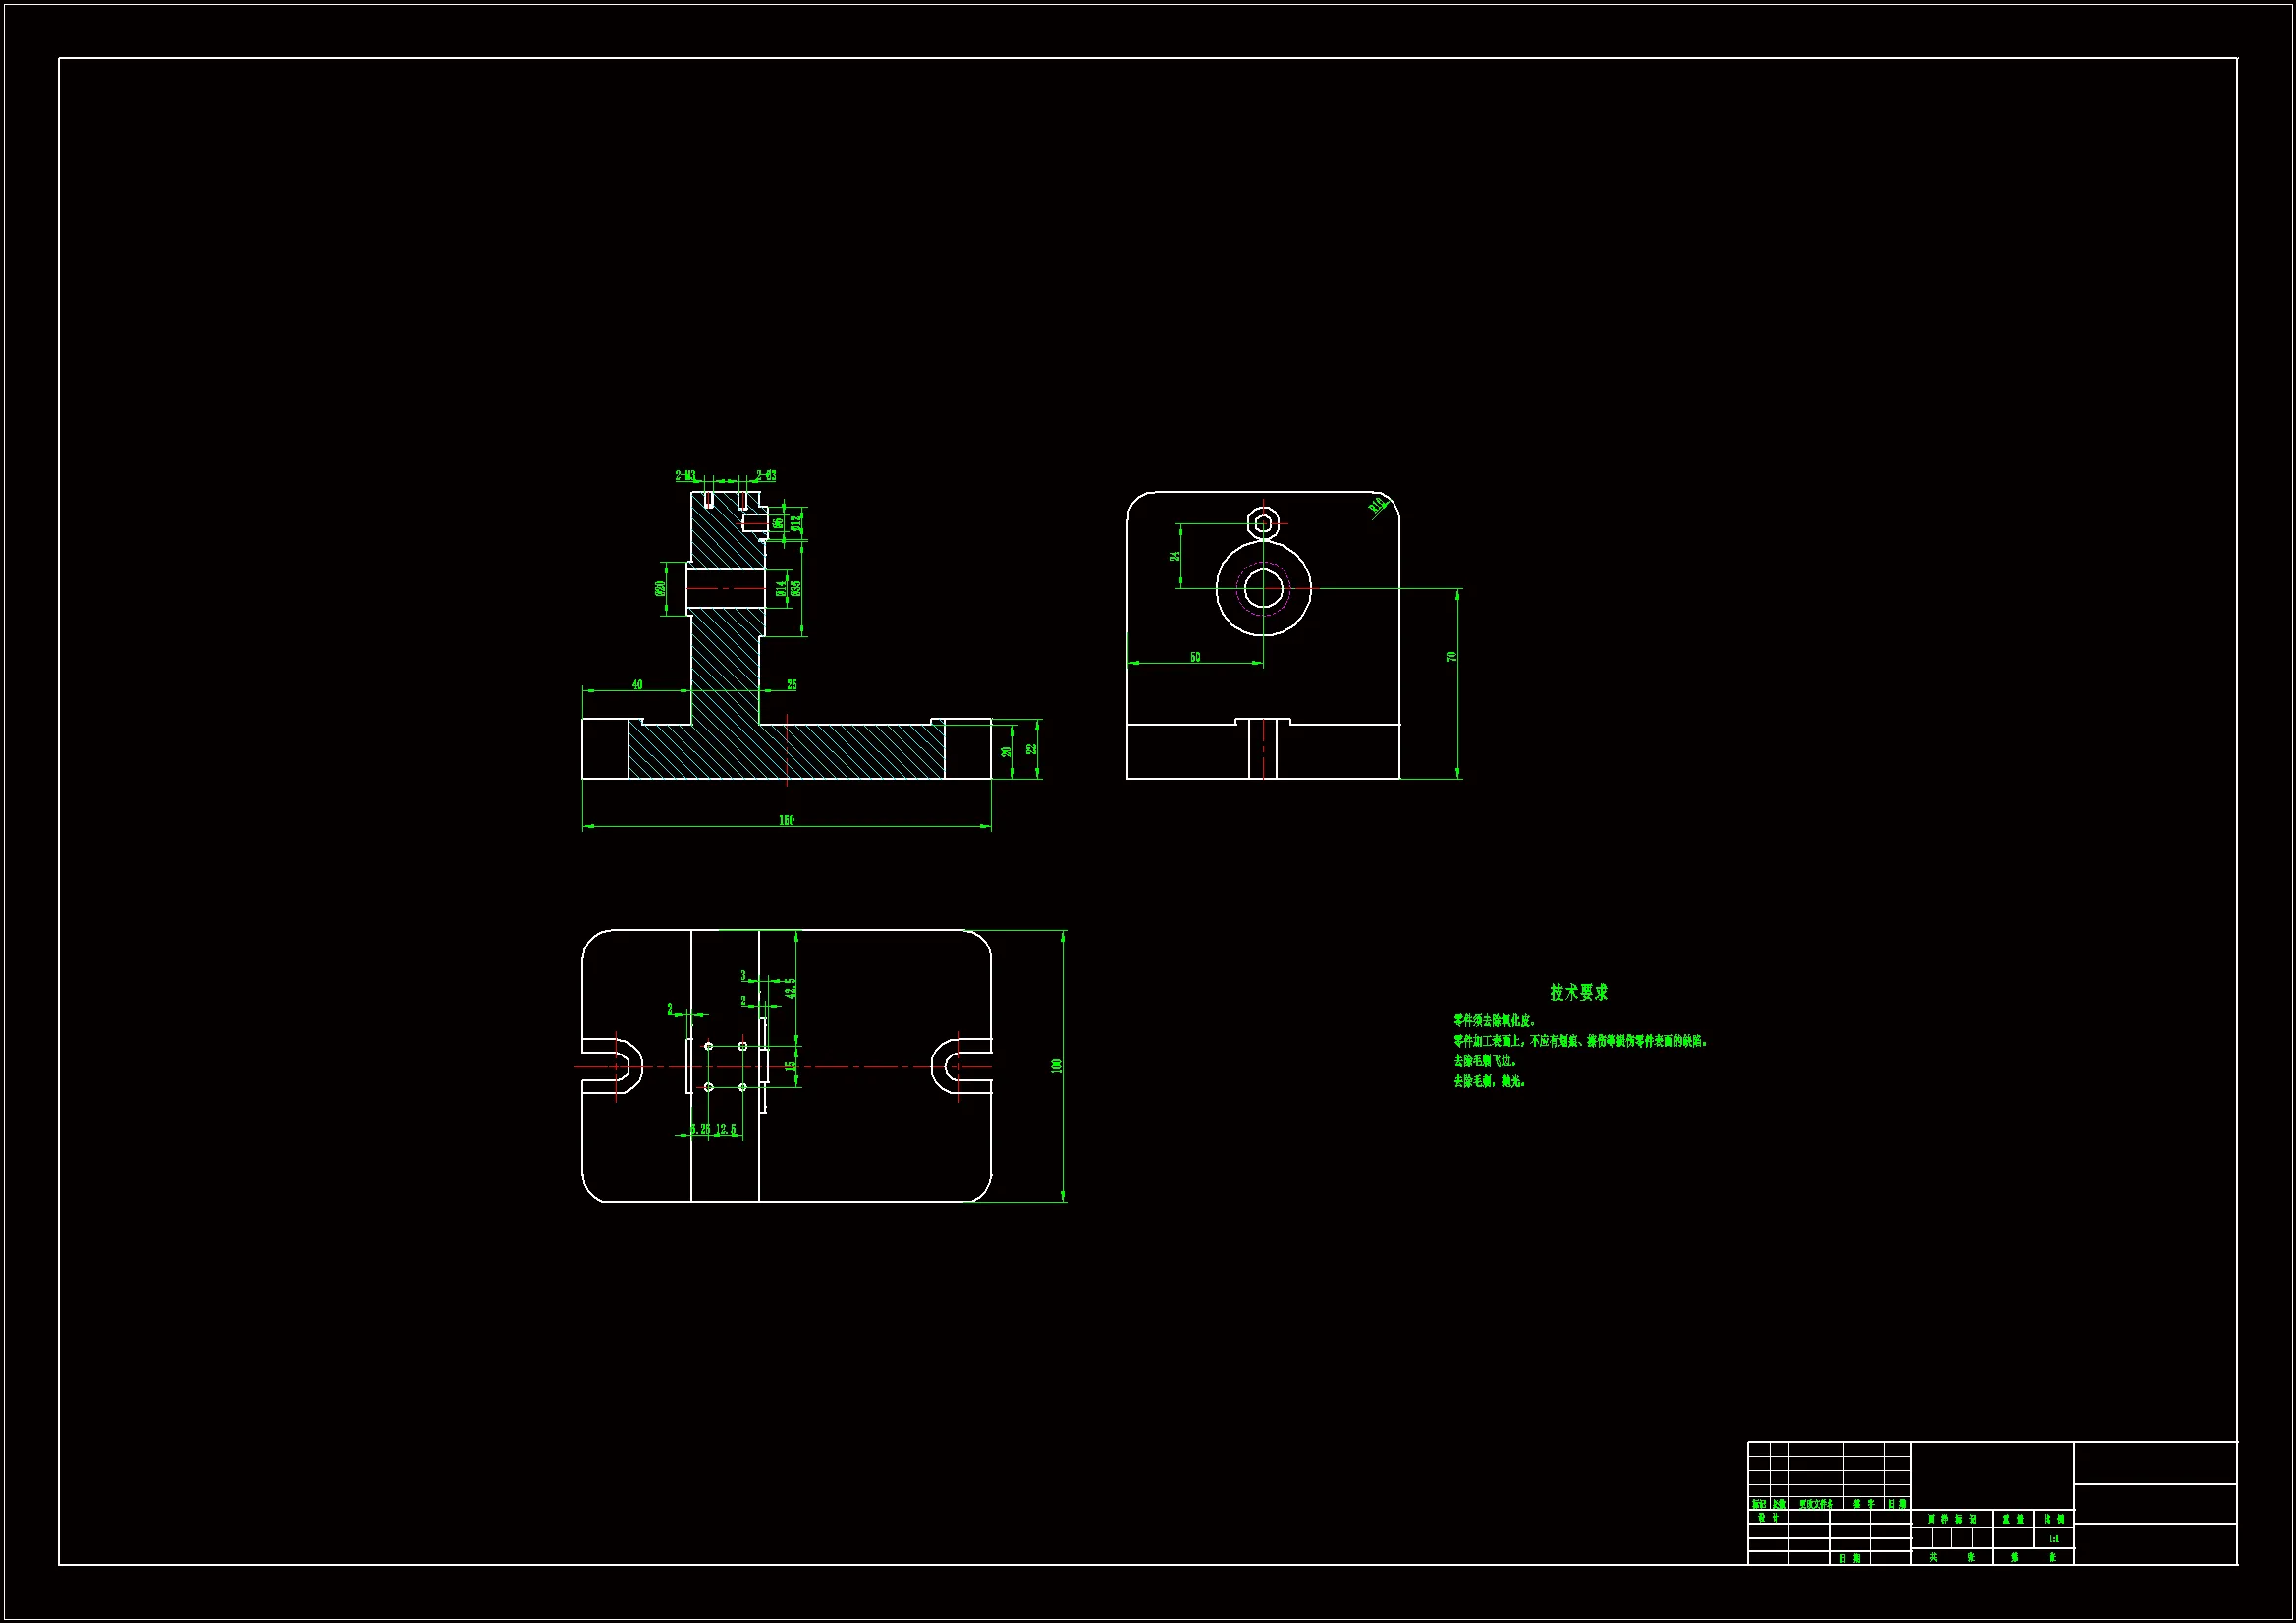The height and width of the screenshot is (1623, 2296).
Task: Click the 160 overall length dimension text
Action: click(786, 820)
